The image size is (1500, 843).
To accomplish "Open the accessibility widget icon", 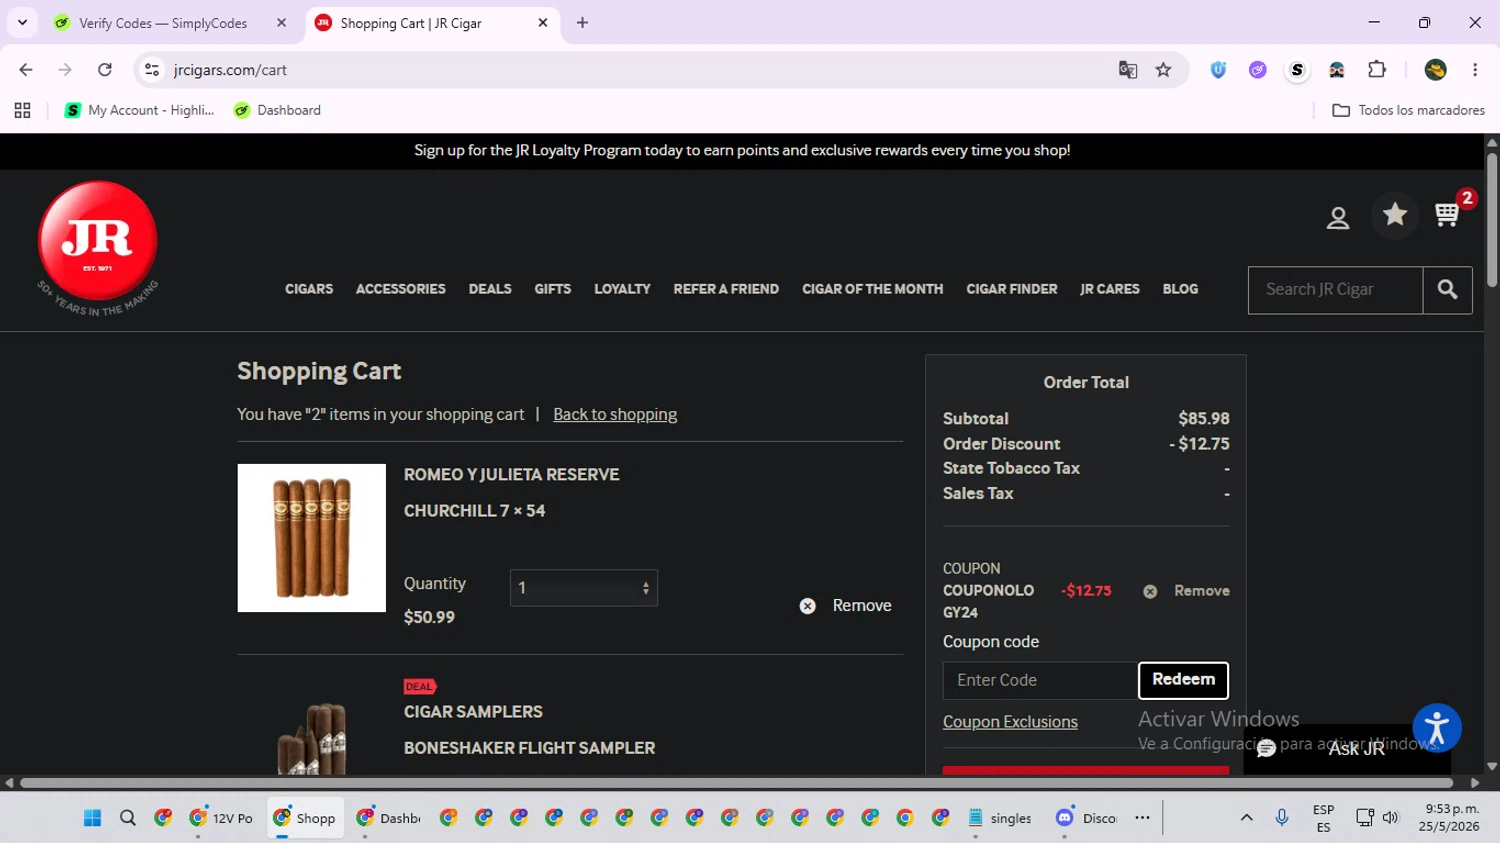I will 1437,728.
